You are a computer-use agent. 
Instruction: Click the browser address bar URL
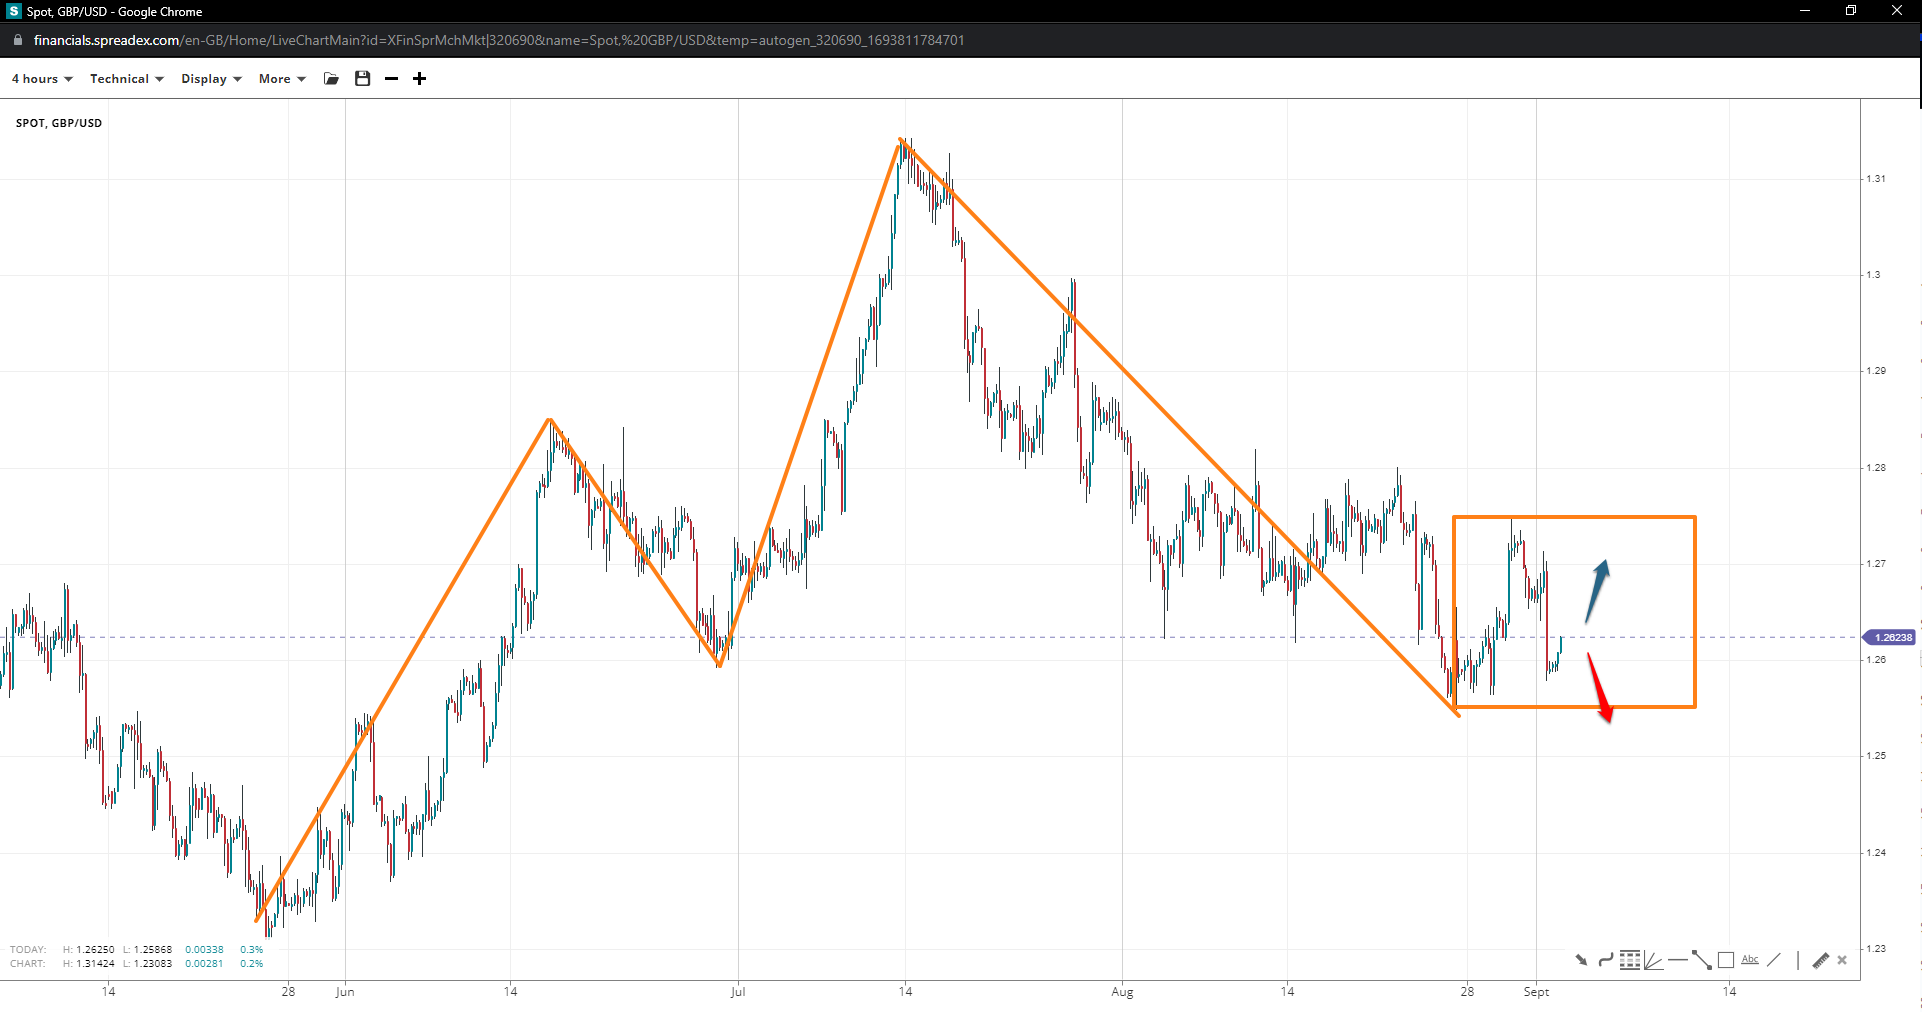pos(498,40)
